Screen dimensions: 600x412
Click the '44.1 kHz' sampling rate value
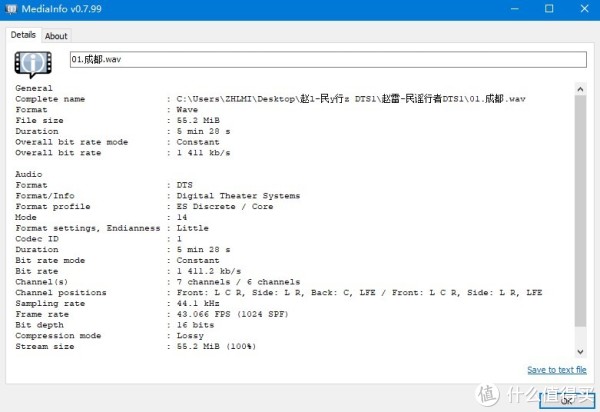(x=198, y=303)
